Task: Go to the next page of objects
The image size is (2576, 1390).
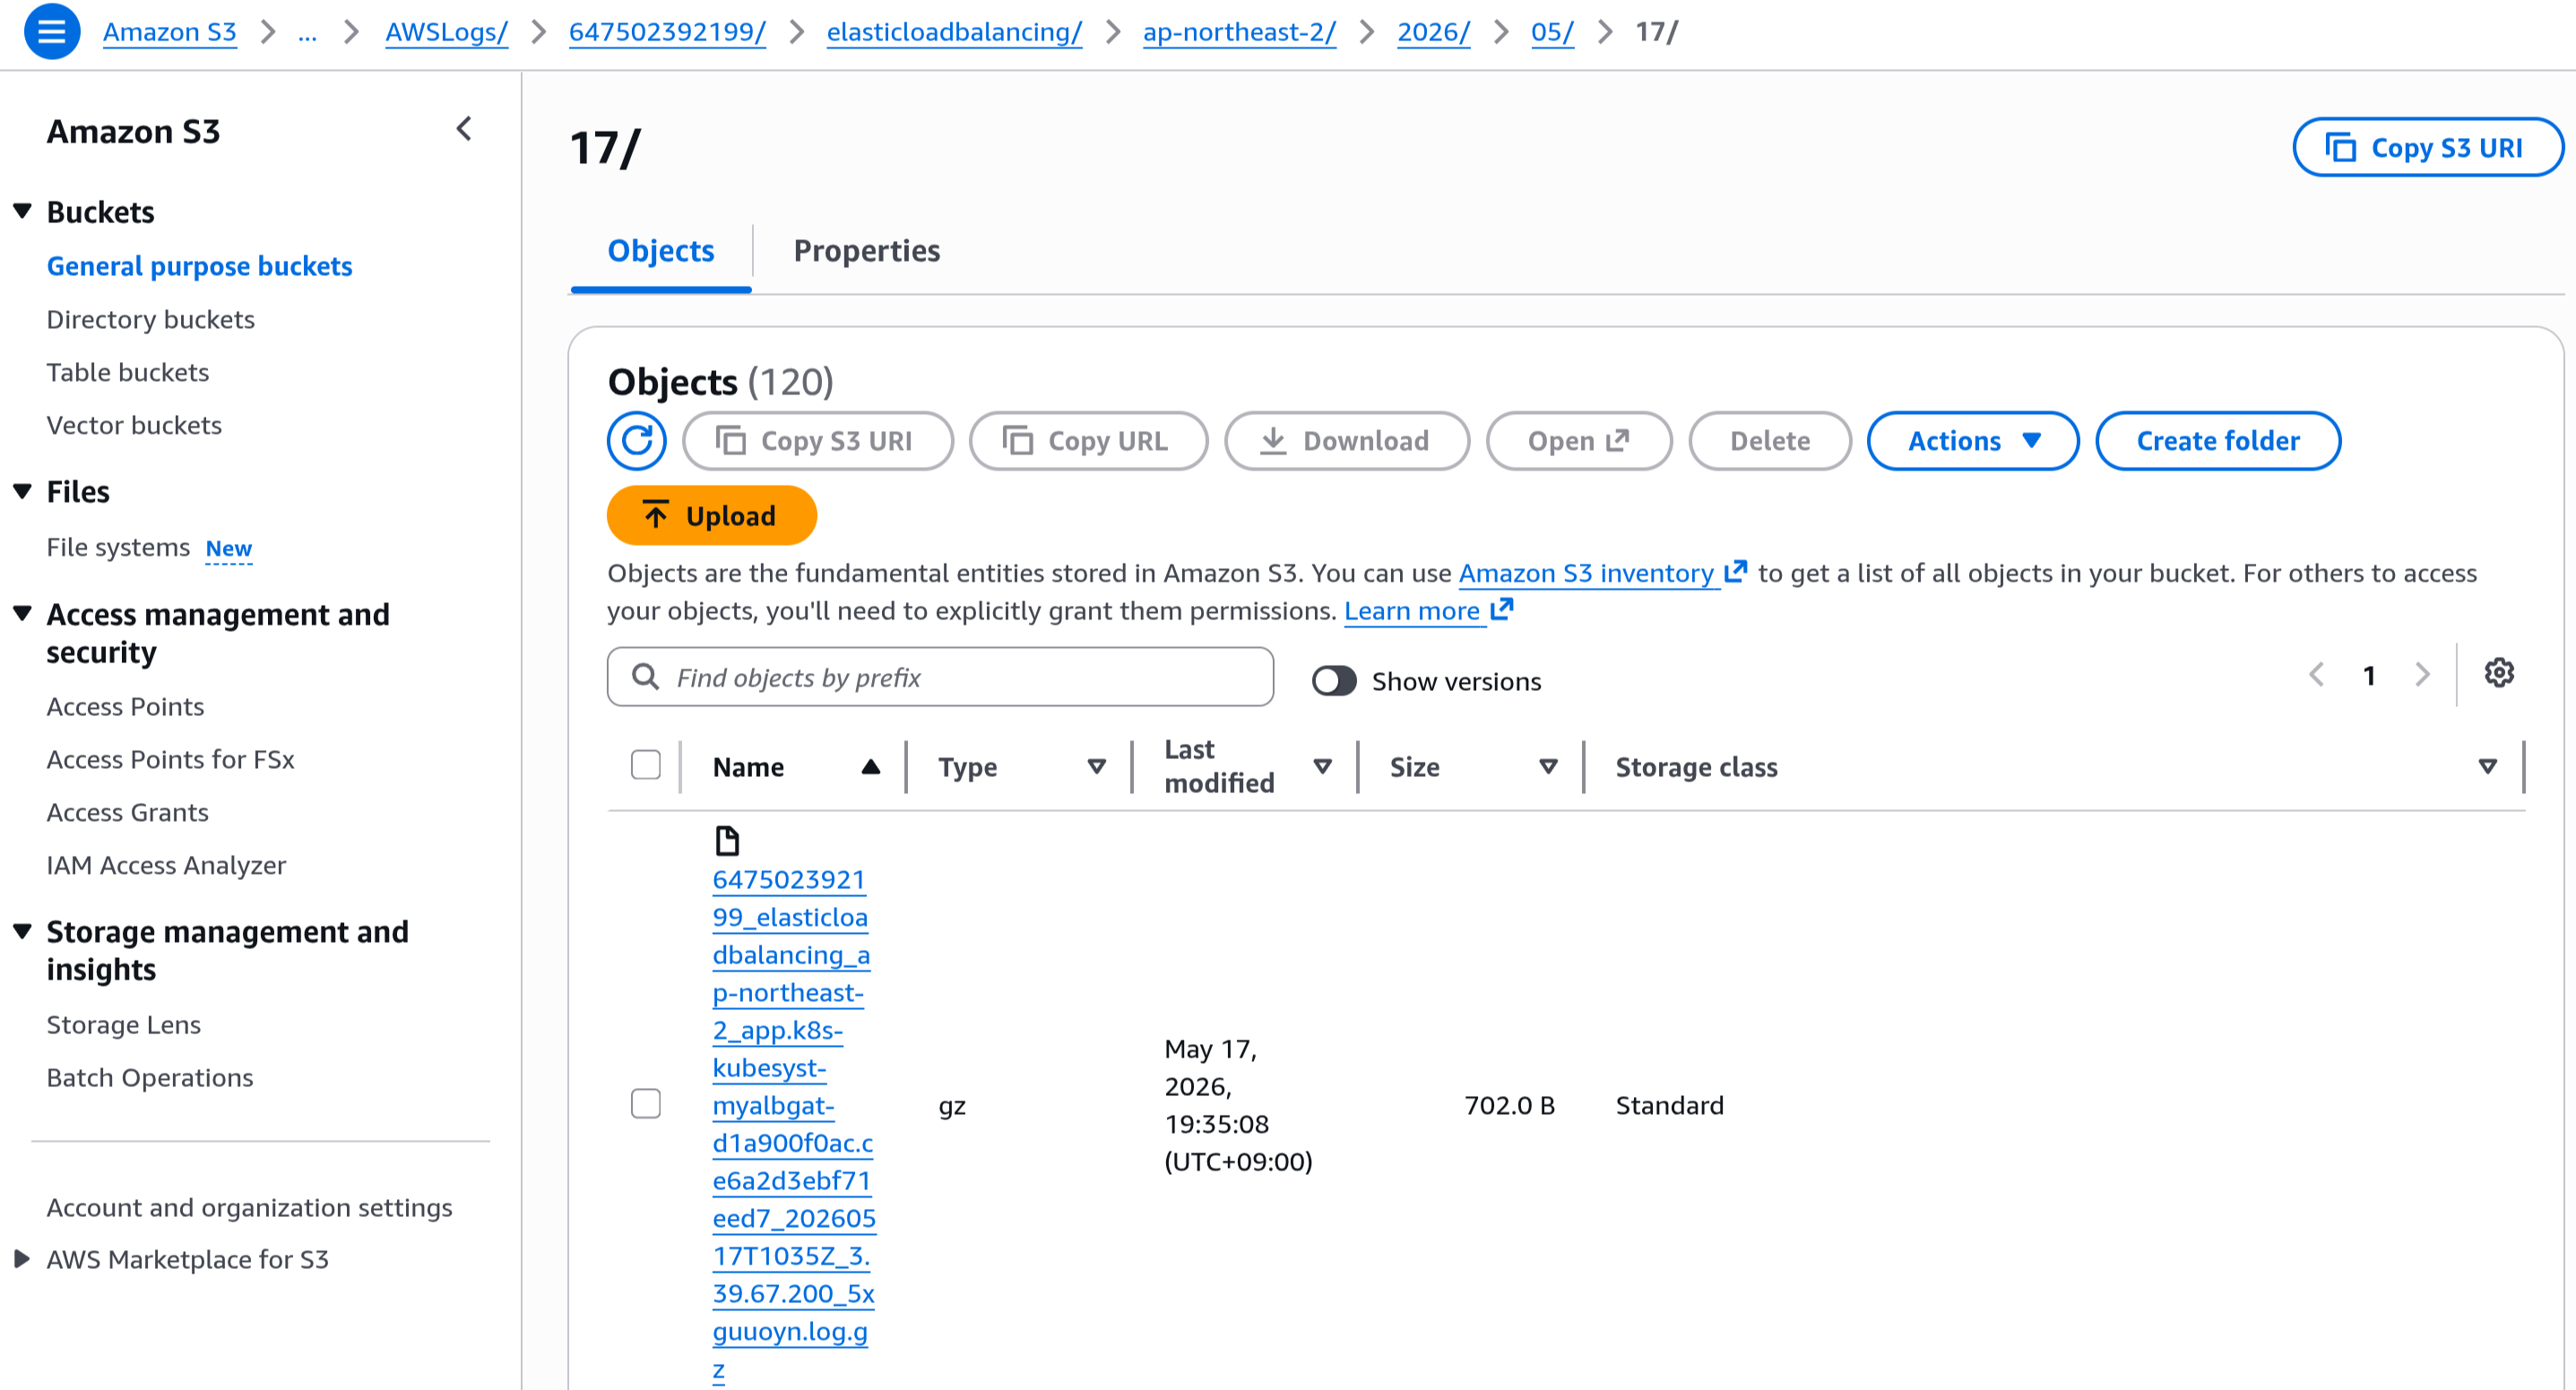Action: pyautogui.click(x=2421, y=676)
